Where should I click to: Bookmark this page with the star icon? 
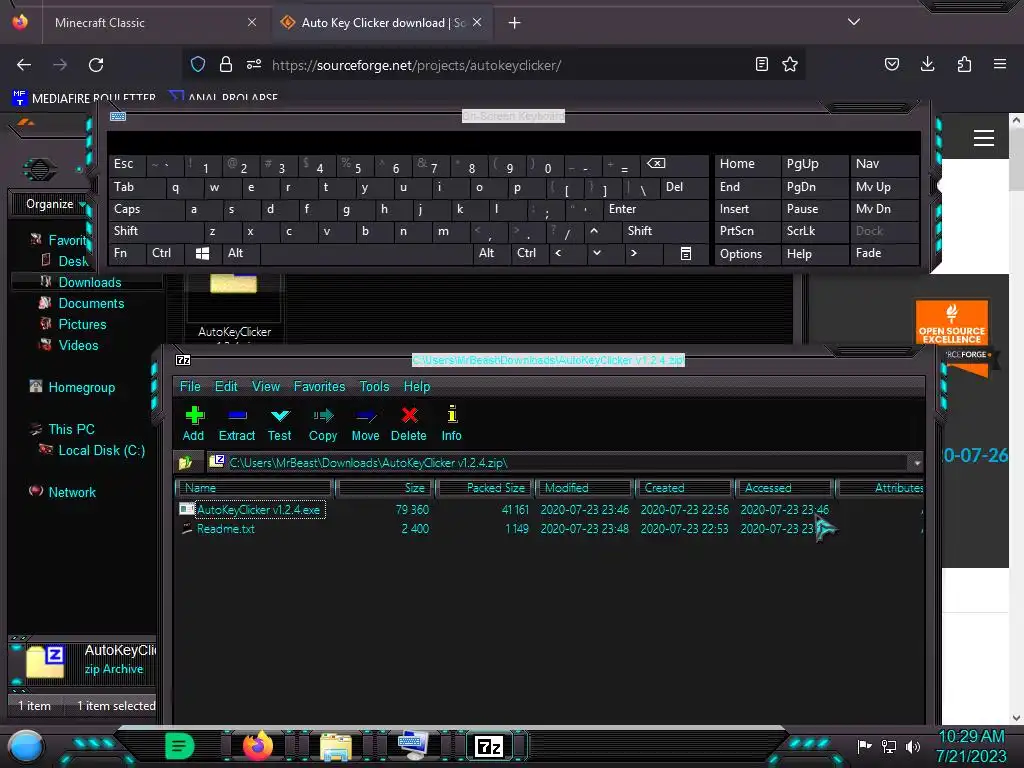click(x=790, y=64)
